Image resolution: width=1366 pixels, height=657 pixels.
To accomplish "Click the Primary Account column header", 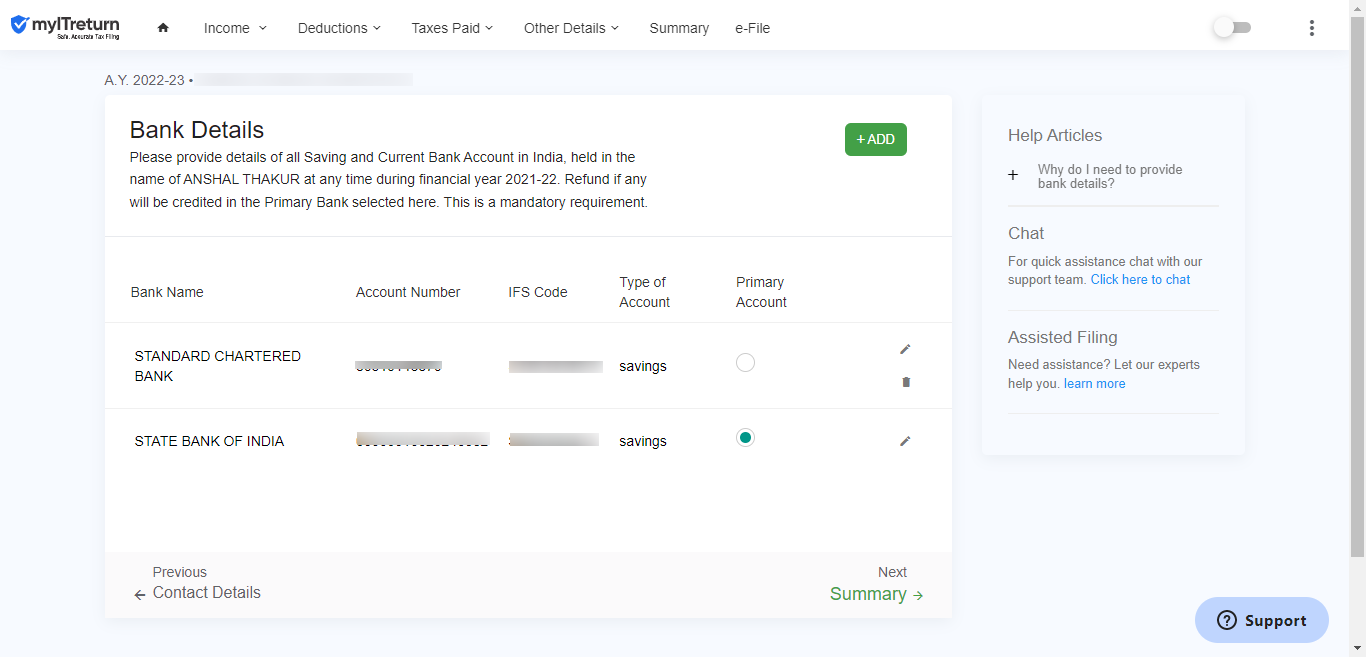I will click(762, 292).
